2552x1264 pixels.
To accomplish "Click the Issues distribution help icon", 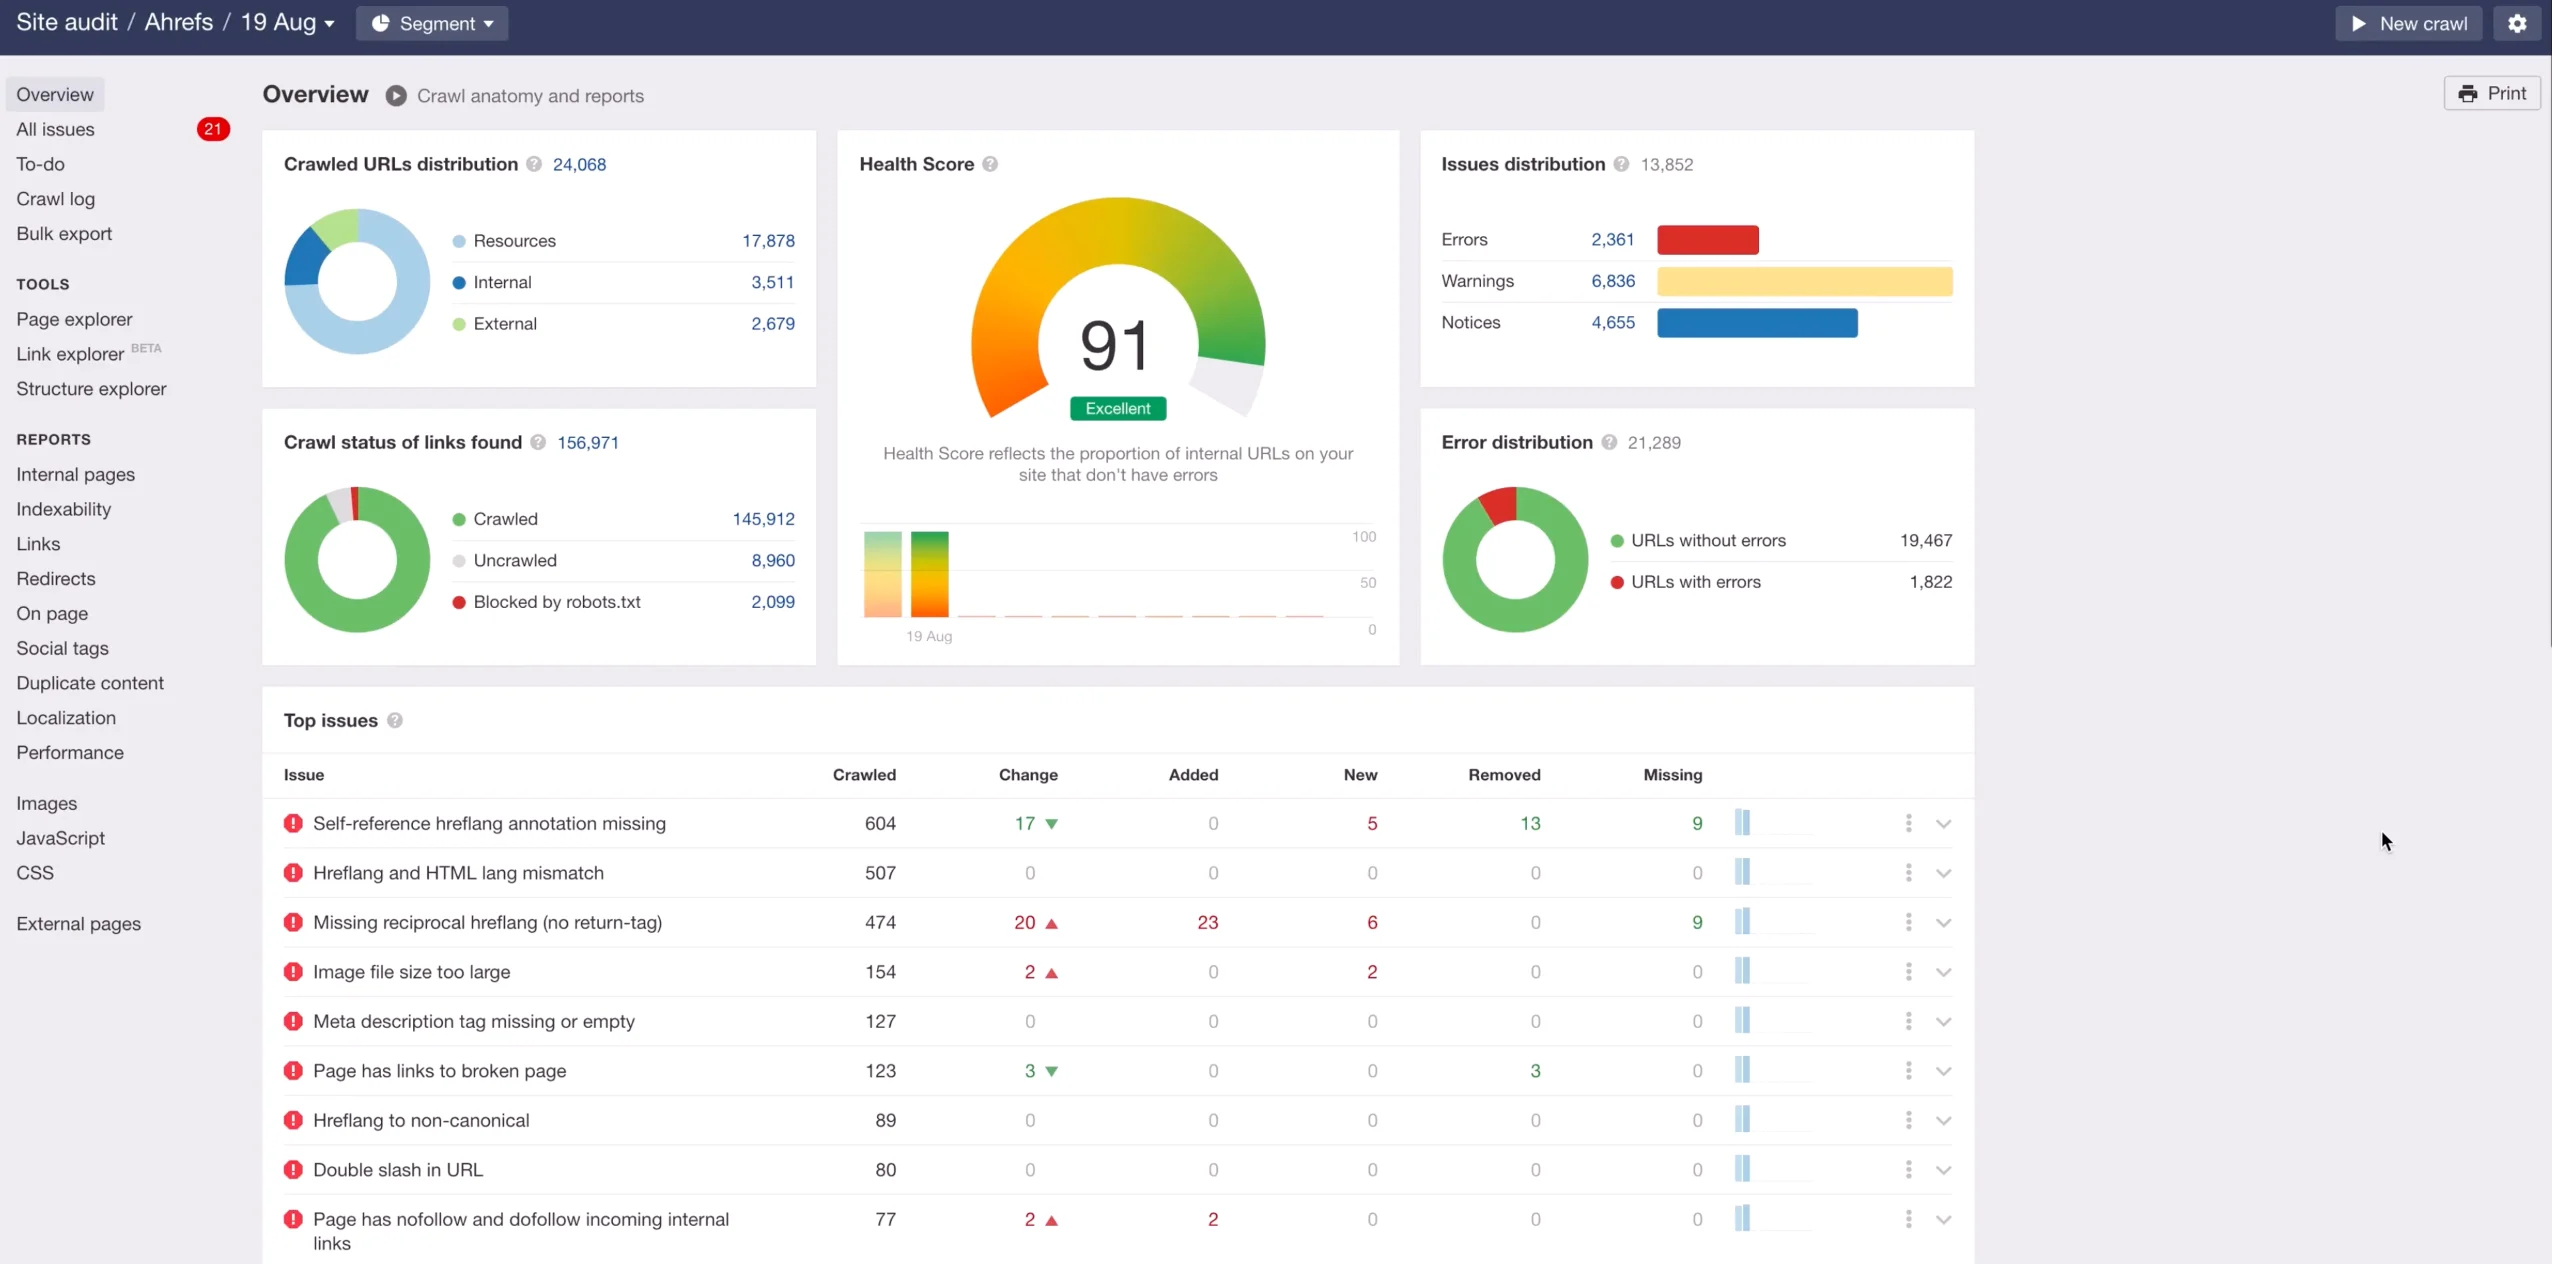I will 1620,164.
